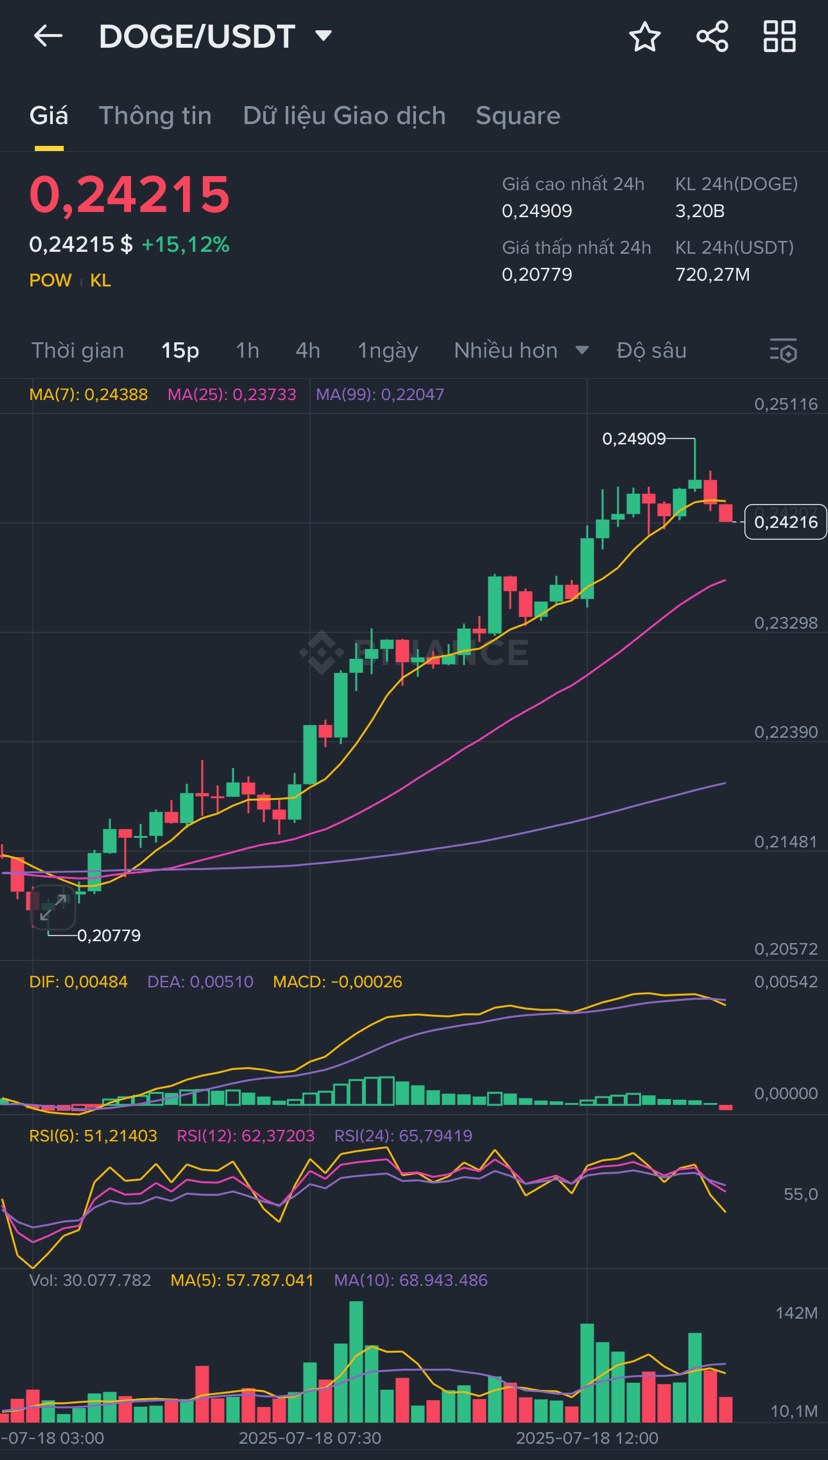The width and height of the screenshot is (828, 1460).
Task: Tap the DIF: 0,00484 label
Action: click(x=78, y=982)
